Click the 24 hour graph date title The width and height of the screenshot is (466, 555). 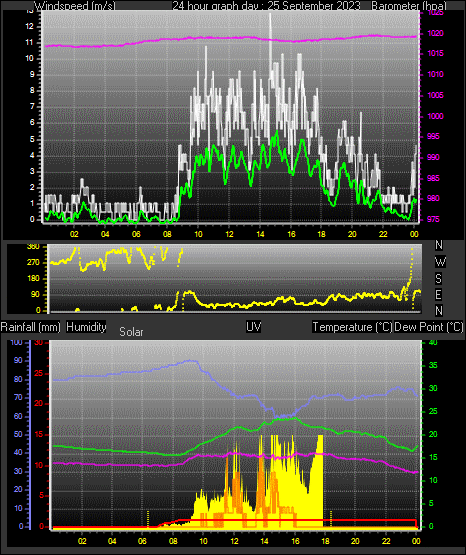(266, 5)
